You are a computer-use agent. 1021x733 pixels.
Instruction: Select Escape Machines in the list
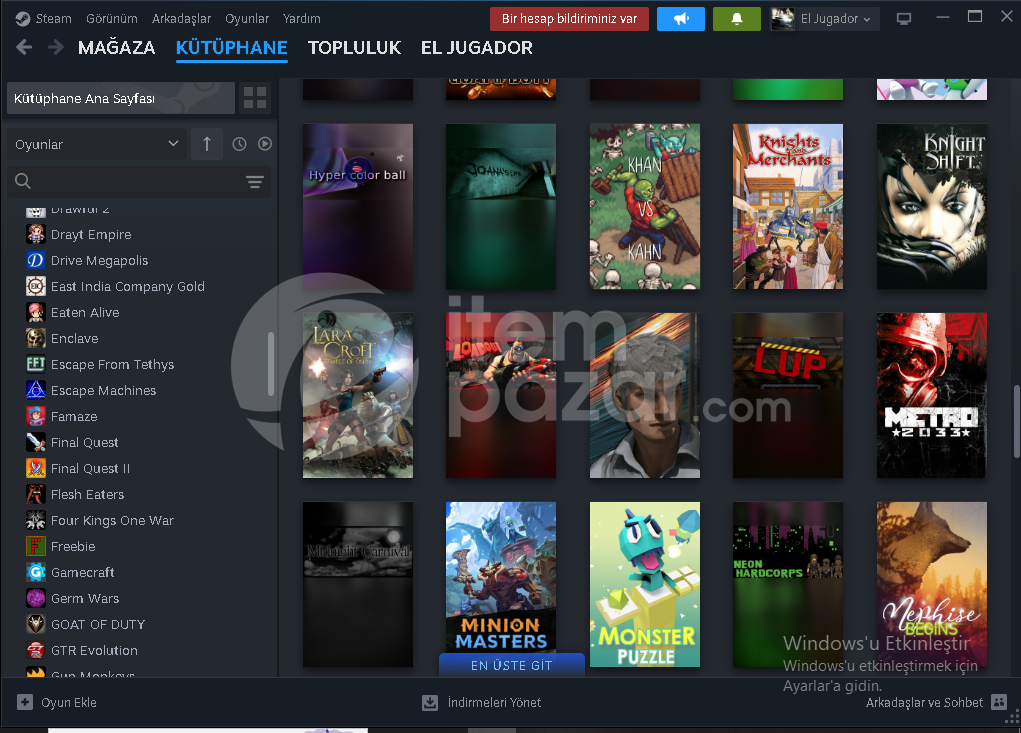[x=104, y=391]
